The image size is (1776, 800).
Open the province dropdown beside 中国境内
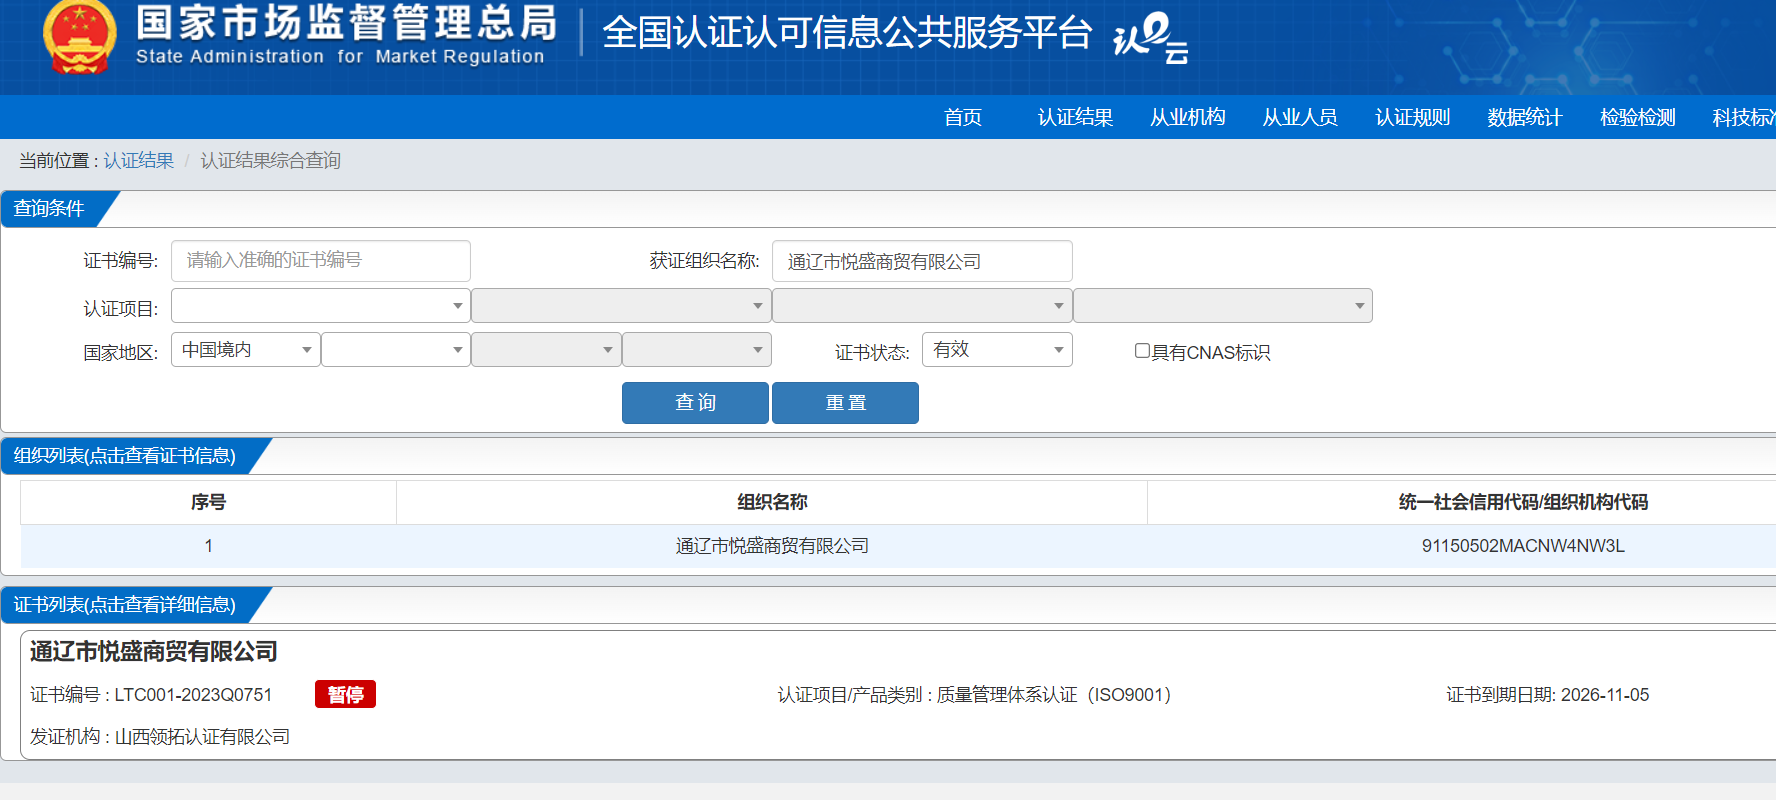pyautogui.click(x=396, y=350)
